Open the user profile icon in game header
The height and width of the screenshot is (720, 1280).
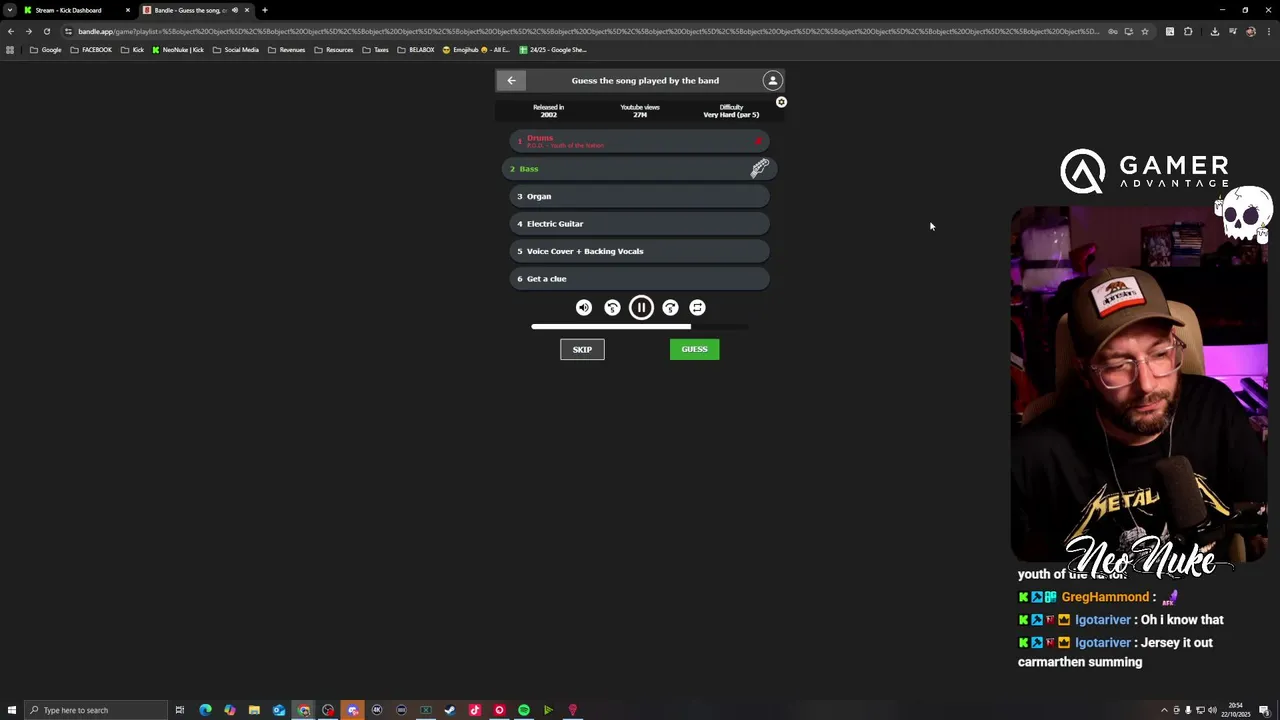(x=772, y=80)
